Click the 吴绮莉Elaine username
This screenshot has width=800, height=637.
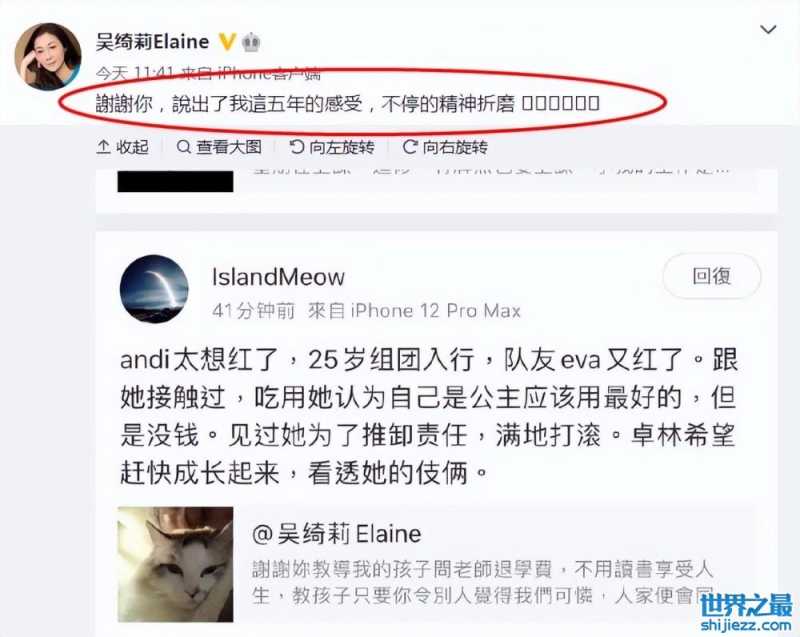coord(153,42)
